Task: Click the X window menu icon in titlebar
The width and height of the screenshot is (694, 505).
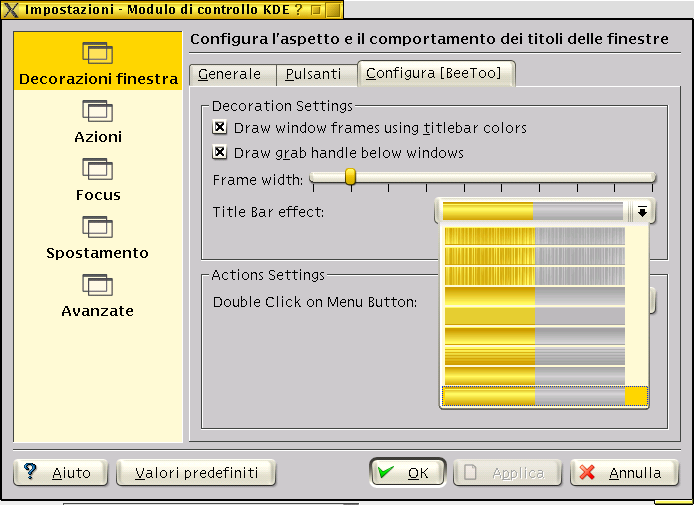Action: coord(11,9)
